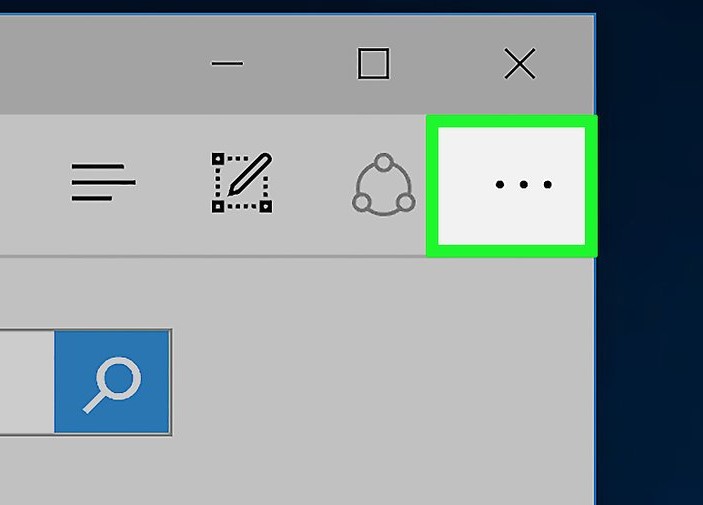The height and width of the screenshot is (505, 703).
Task: Open the Share circular icon
Action: click(384, 184)
